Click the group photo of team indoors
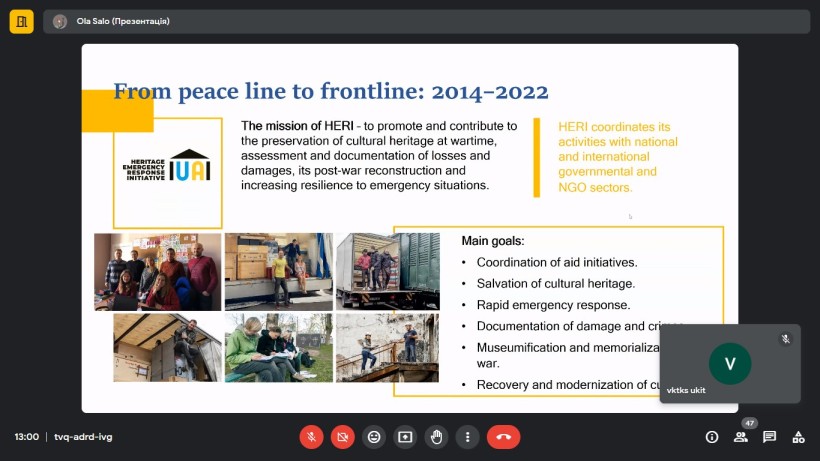Image resolution: width=820 pixels, height=461 pixels. 157,272
